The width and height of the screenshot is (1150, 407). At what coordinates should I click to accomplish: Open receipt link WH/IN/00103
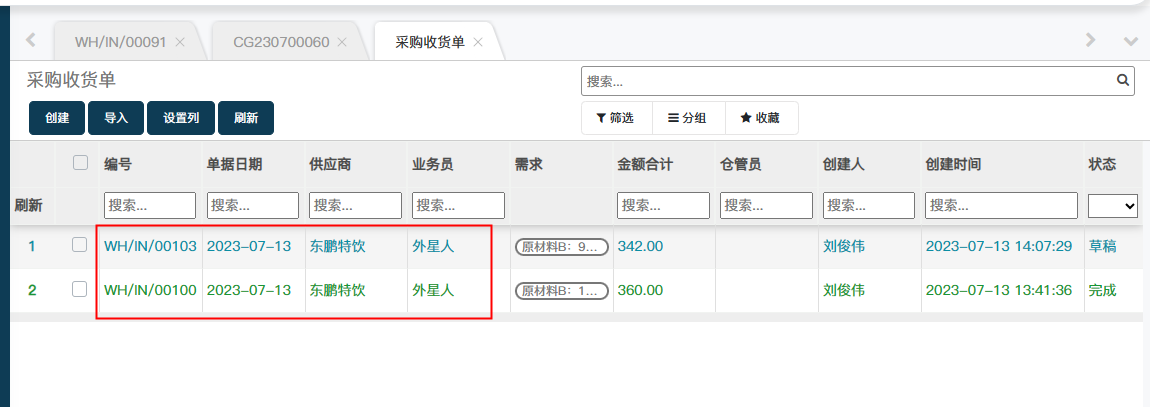click(150, 246)
